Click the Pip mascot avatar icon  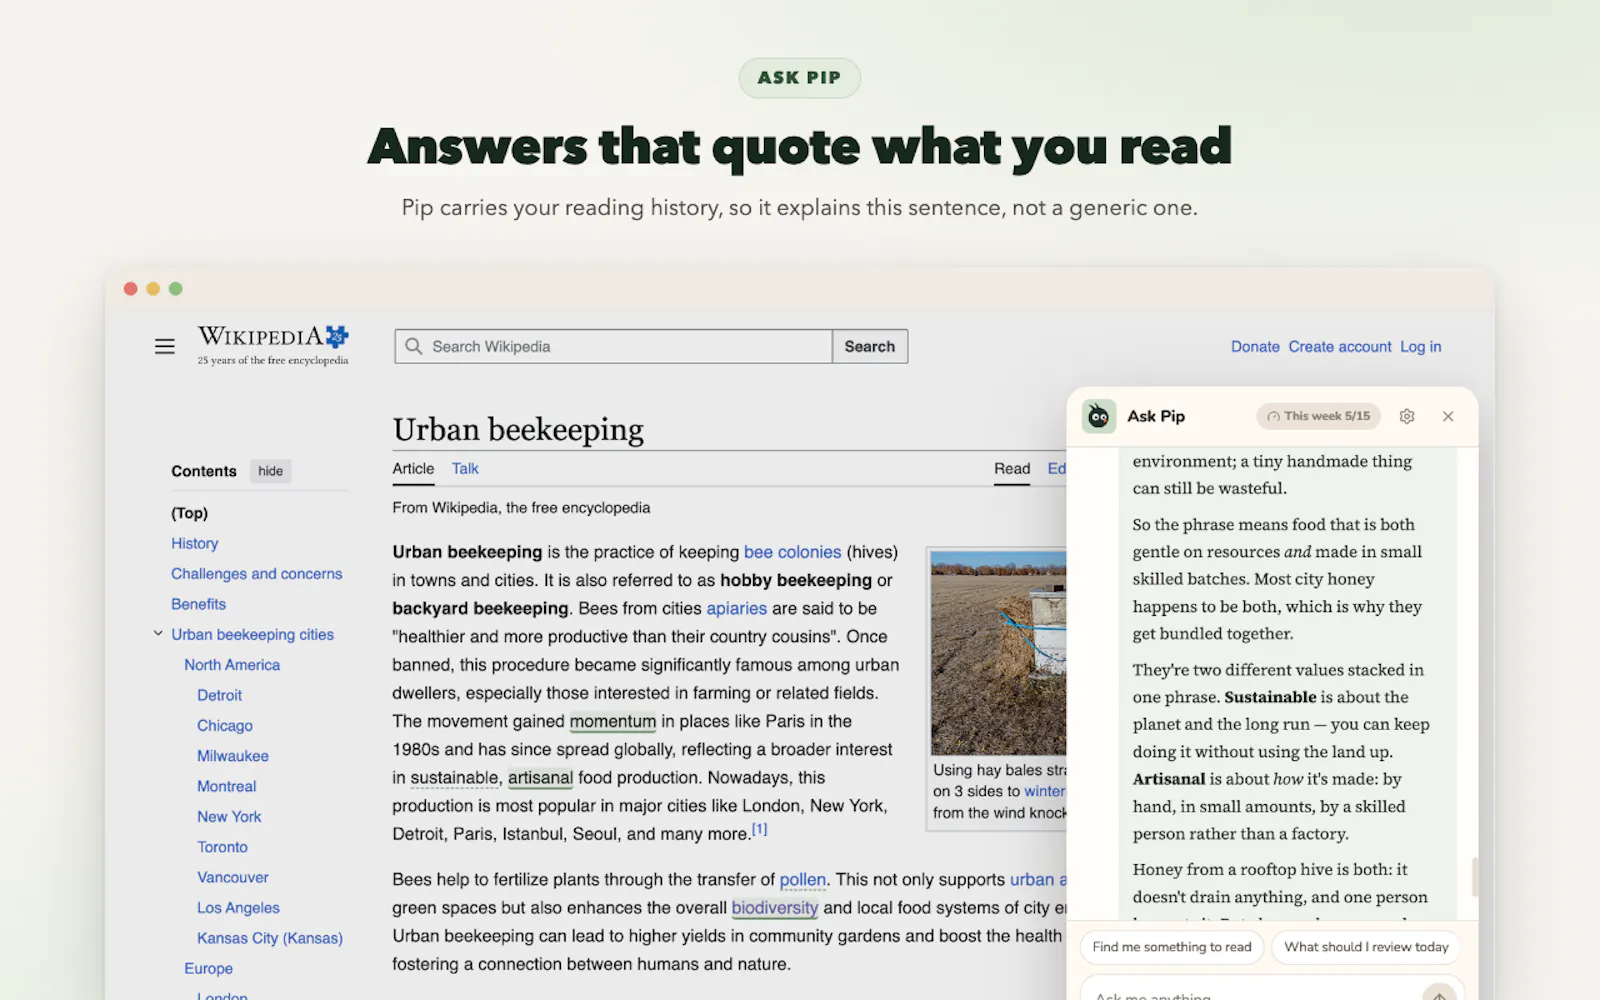(1099, 416)
